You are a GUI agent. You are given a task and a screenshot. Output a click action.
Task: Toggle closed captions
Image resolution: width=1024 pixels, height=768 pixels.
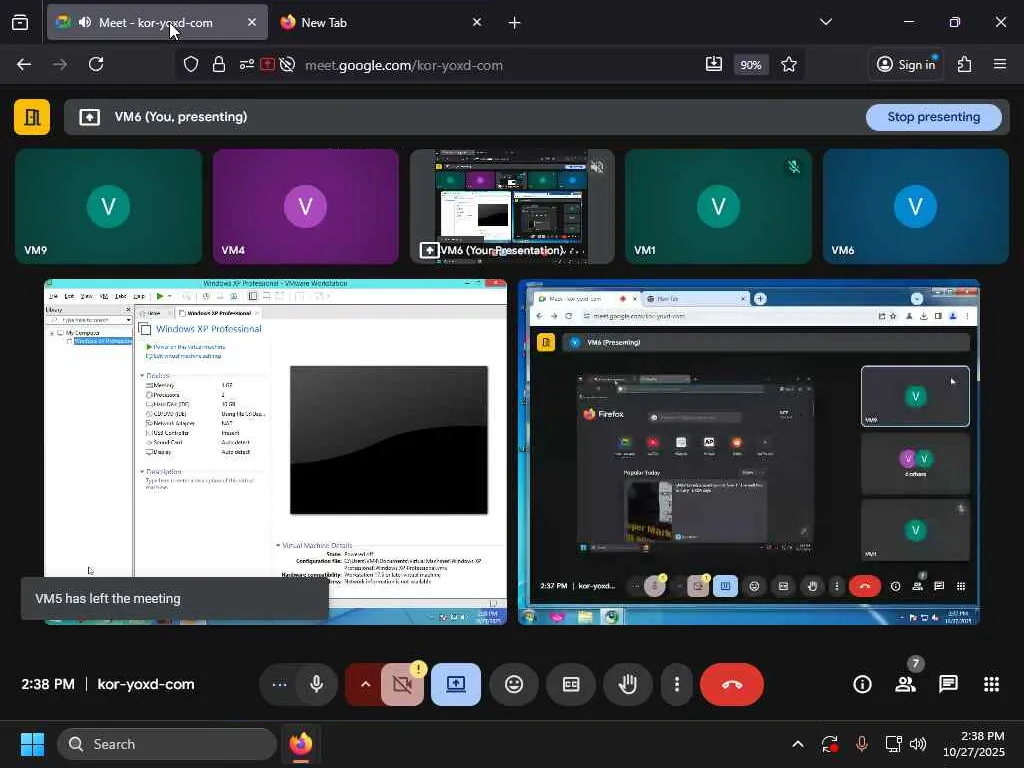(571, 684)
